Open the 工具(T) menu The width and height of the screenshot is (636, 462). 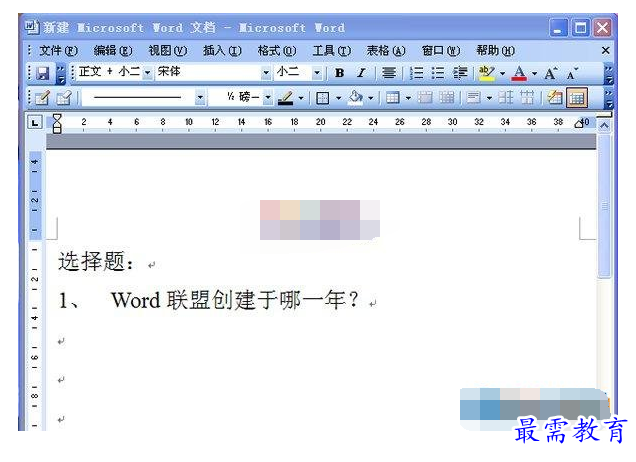332,51
